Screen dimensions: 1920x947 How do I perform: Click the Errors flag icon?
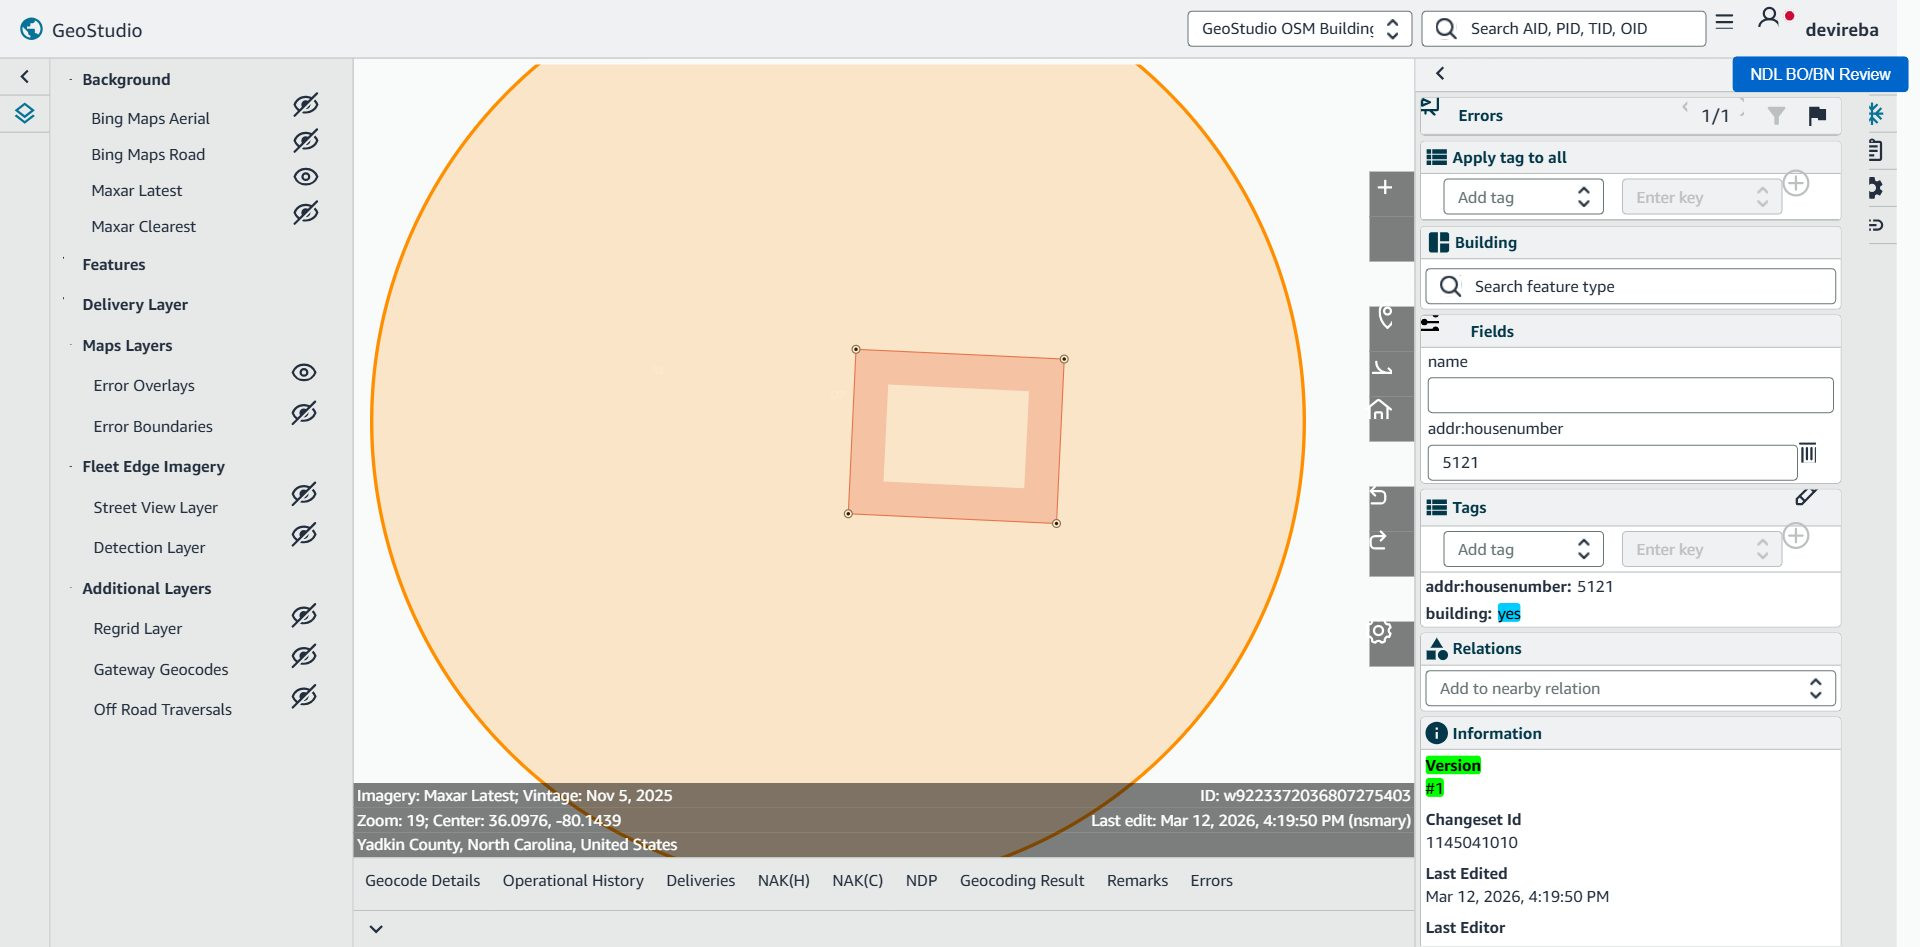1817,116
